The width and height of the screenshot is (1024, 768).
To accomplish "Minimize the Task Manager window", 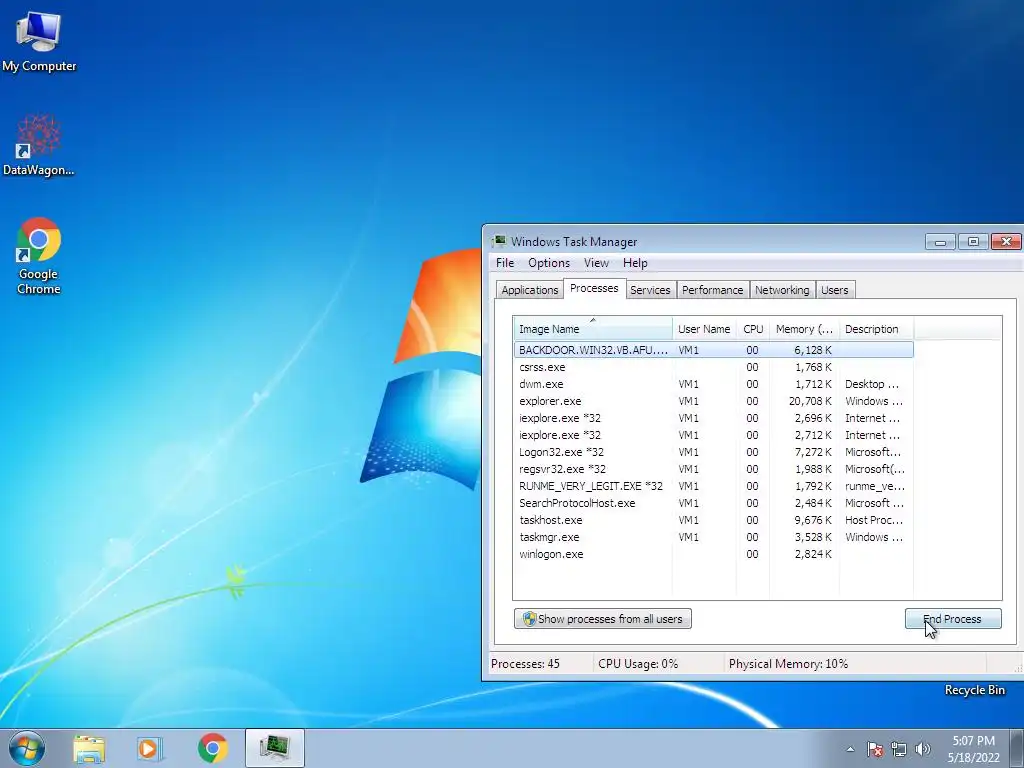I will 940,242.
